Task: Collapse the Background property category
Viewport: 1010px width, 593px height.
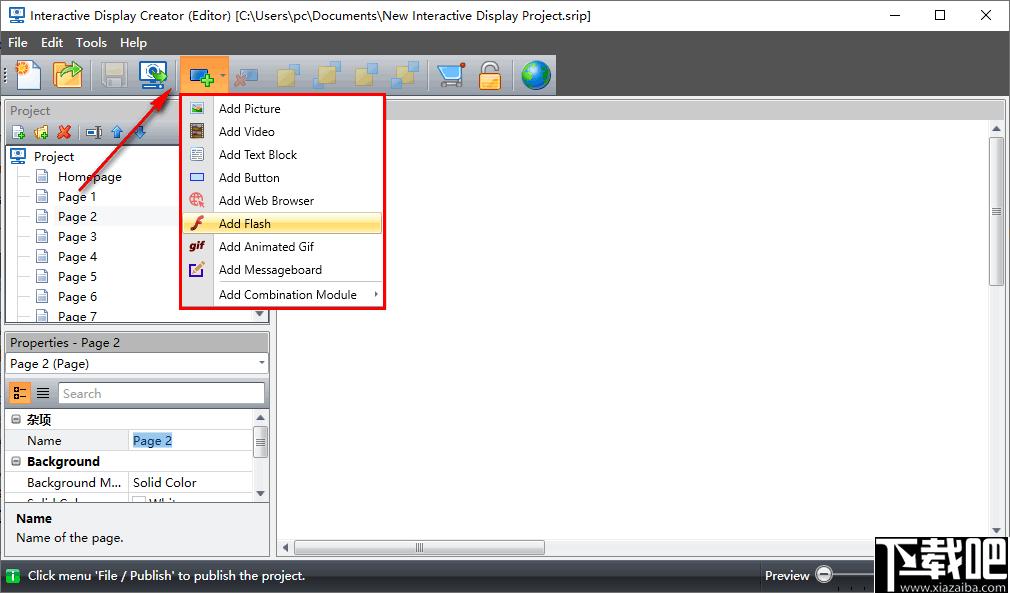Action: click(16, 462)
